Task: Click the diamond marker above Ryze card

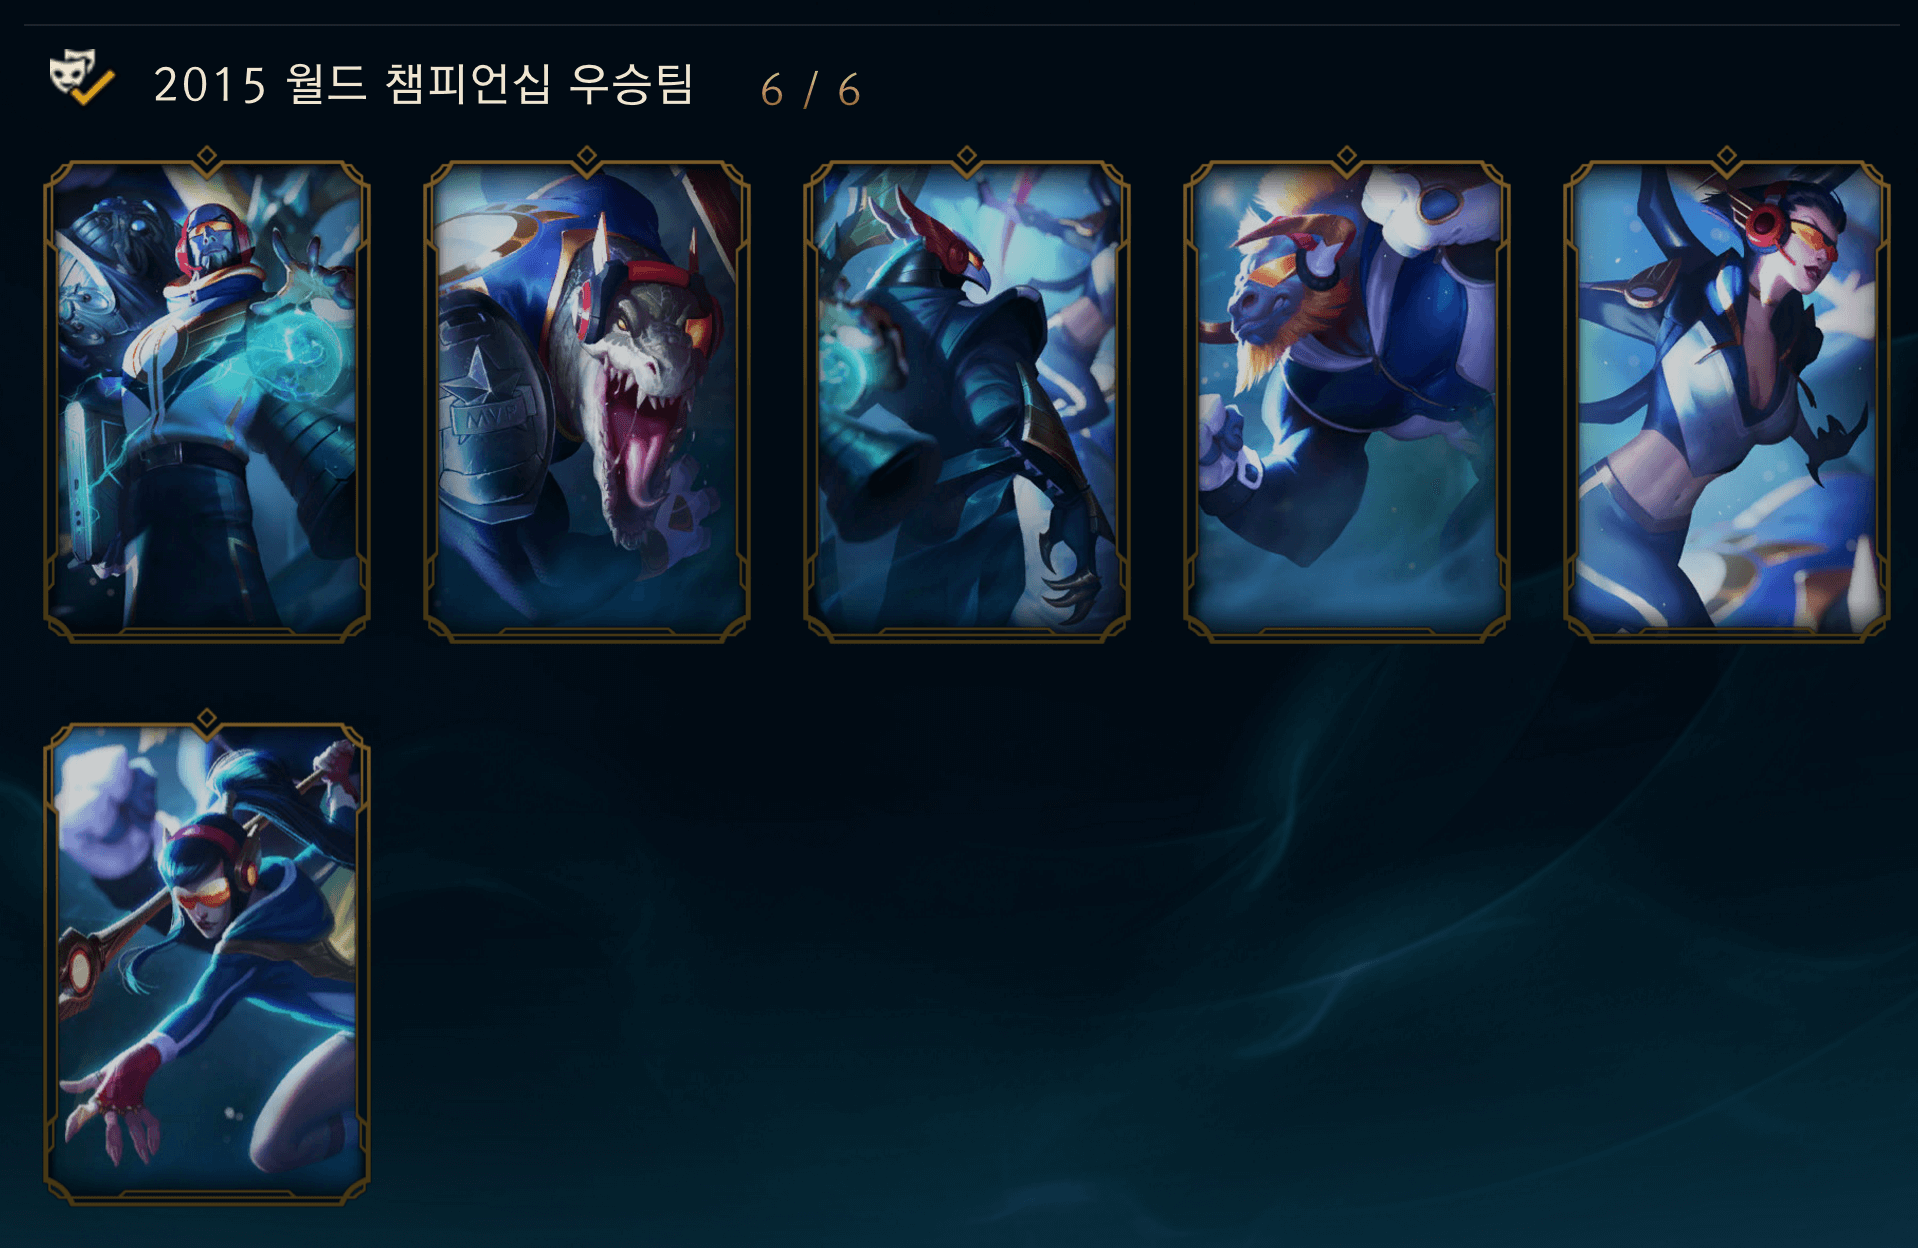Action: (207, 156)
